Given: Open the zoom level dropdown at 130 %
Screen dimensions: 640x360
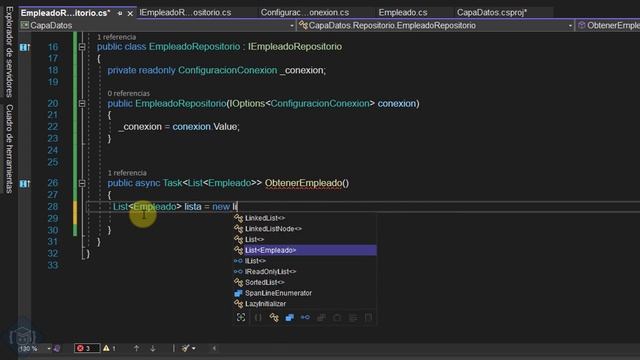Looking at the screenshot, I should coord(49,349).
